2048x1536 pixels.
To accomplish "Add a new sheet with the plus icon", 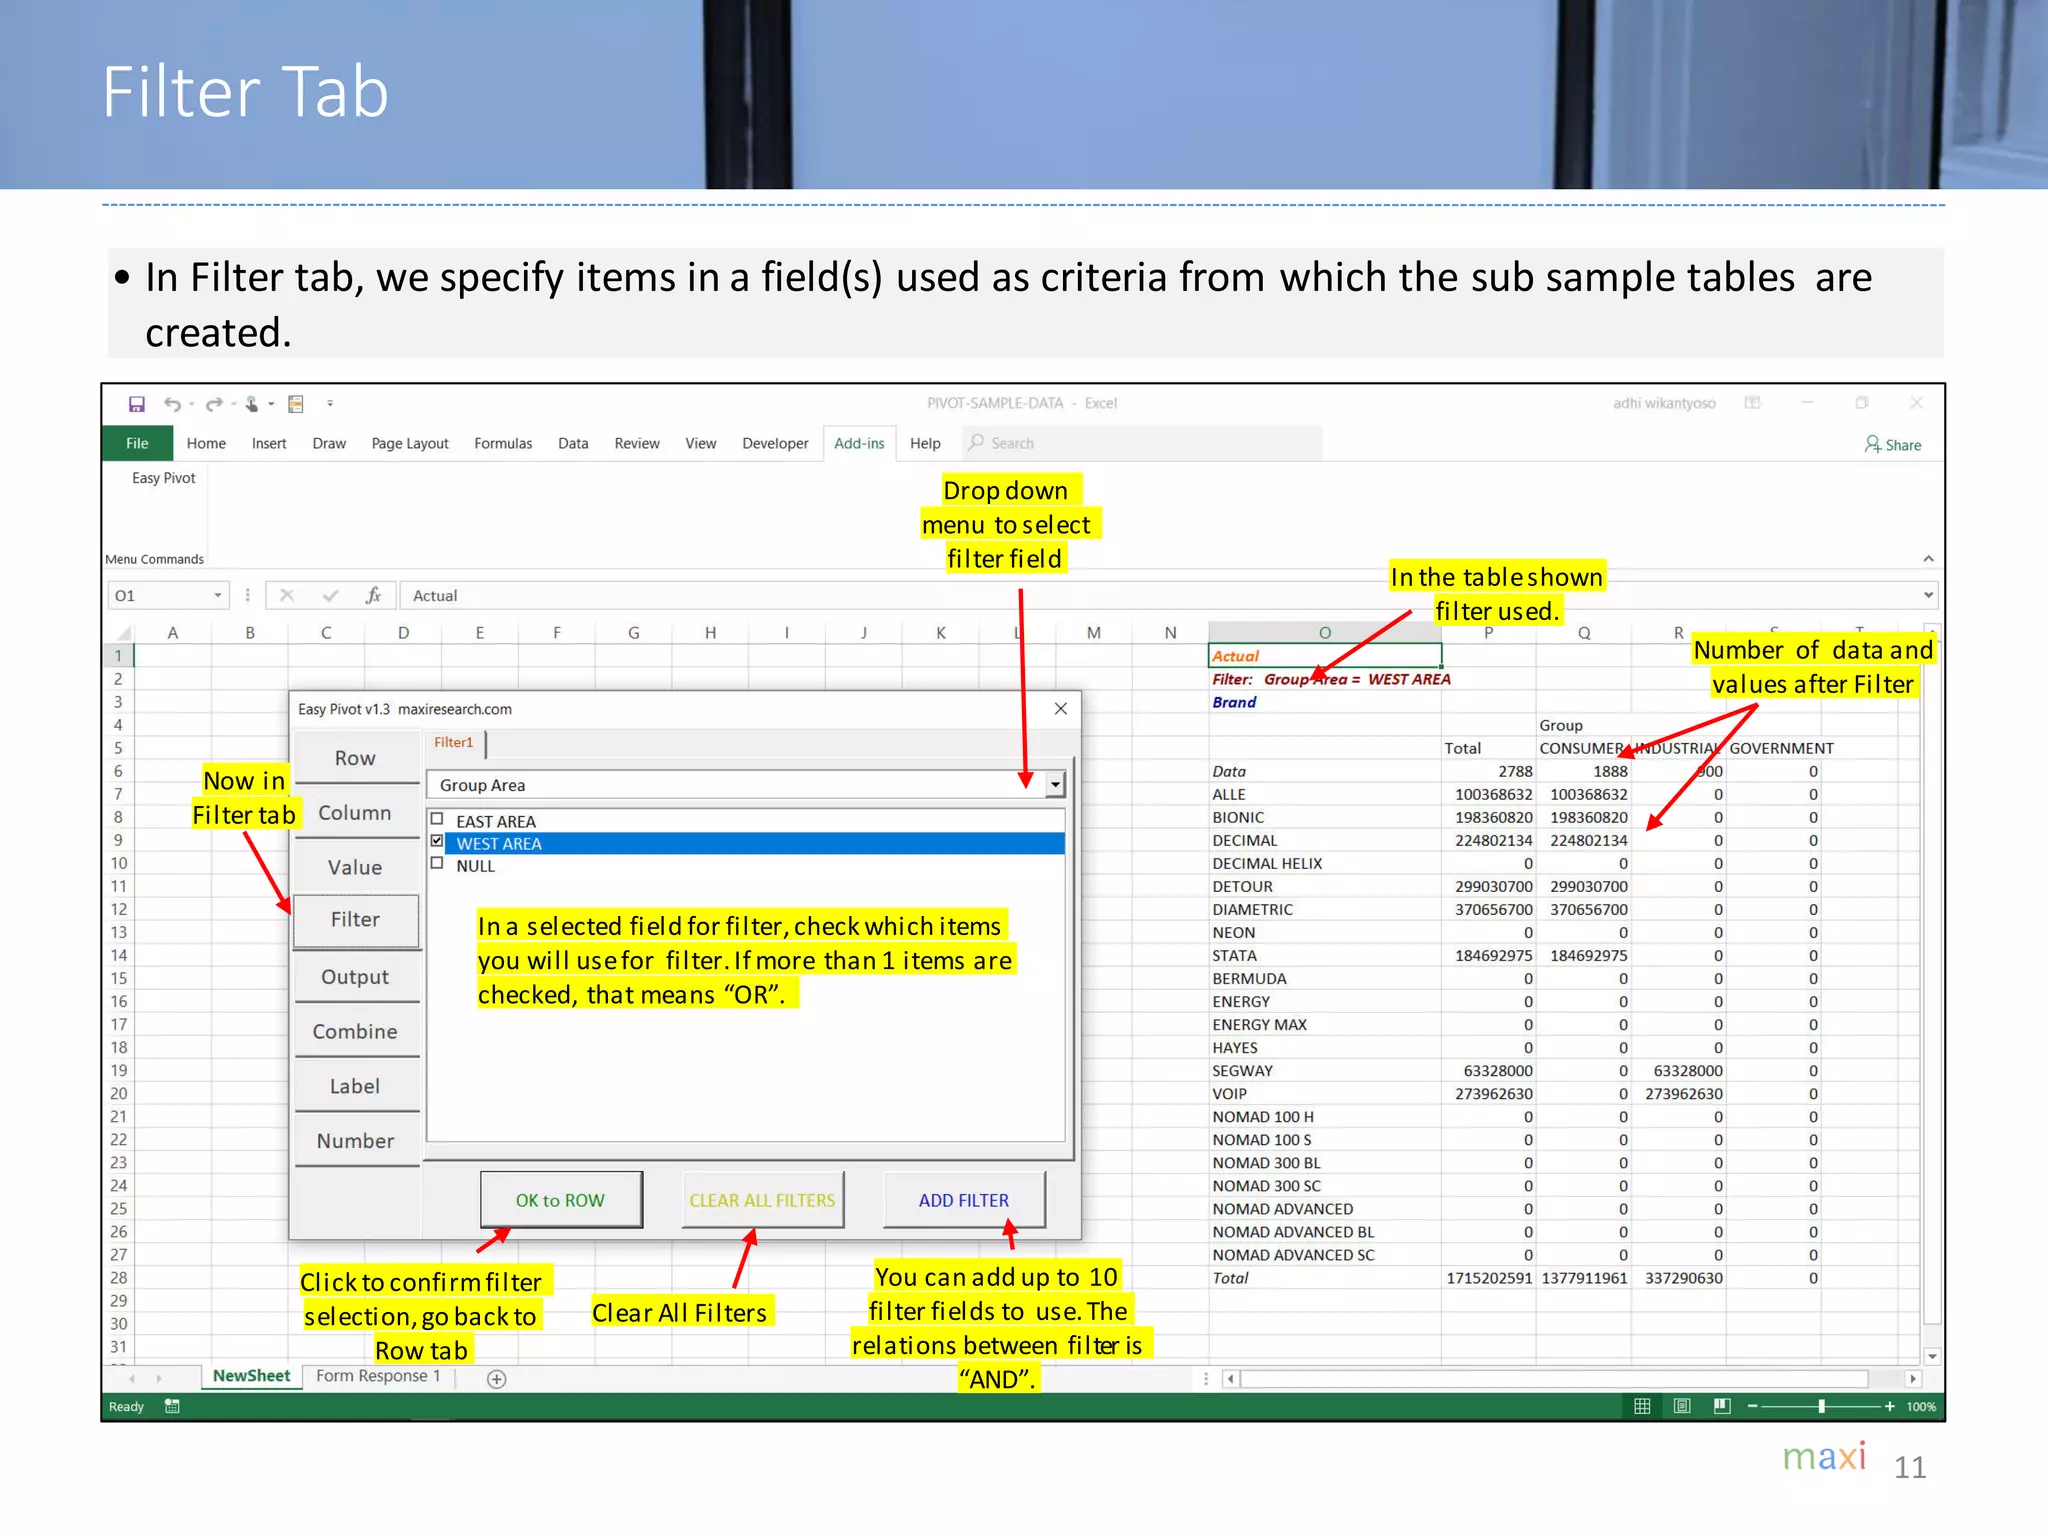I will click(x=497, y=1379).
